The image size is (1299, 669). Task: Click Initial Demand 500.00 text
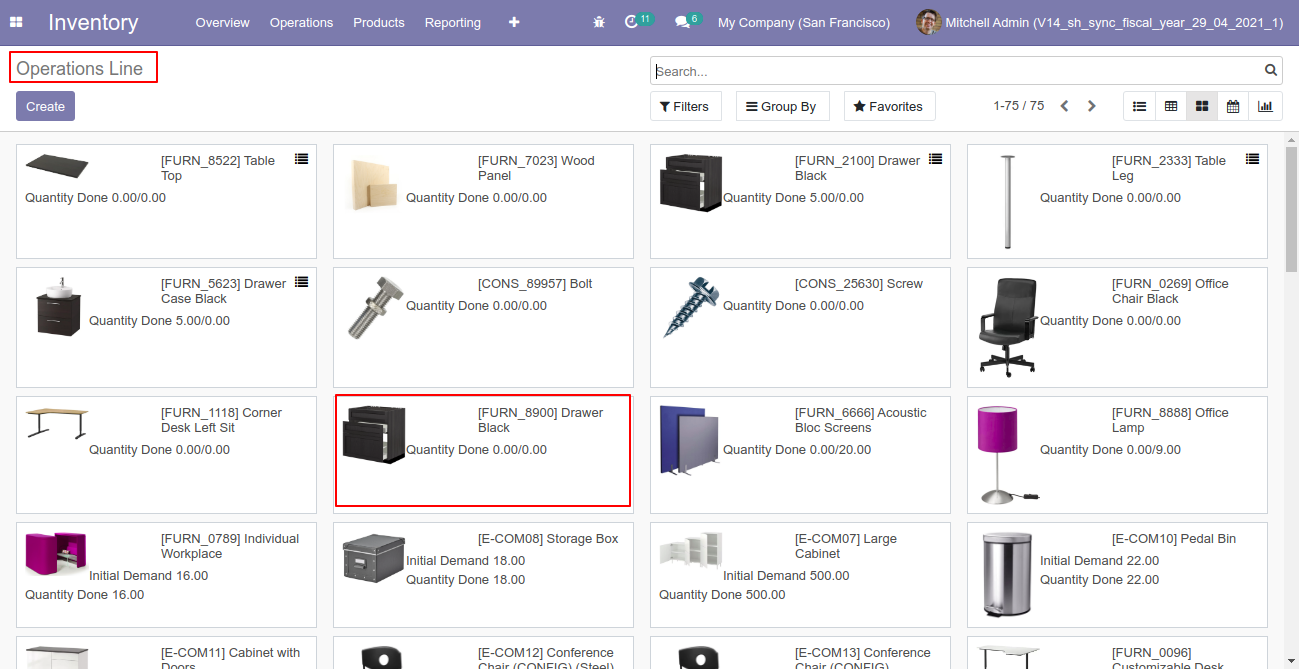point(786,576)
